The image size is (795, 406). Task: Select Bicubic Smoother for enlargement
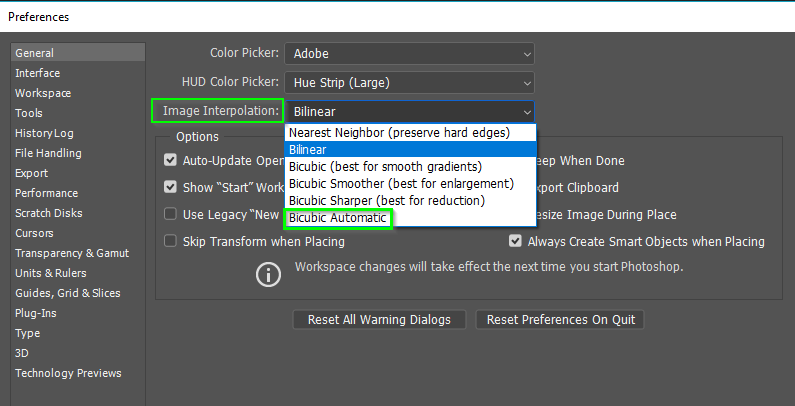click(x=401, y=184)
